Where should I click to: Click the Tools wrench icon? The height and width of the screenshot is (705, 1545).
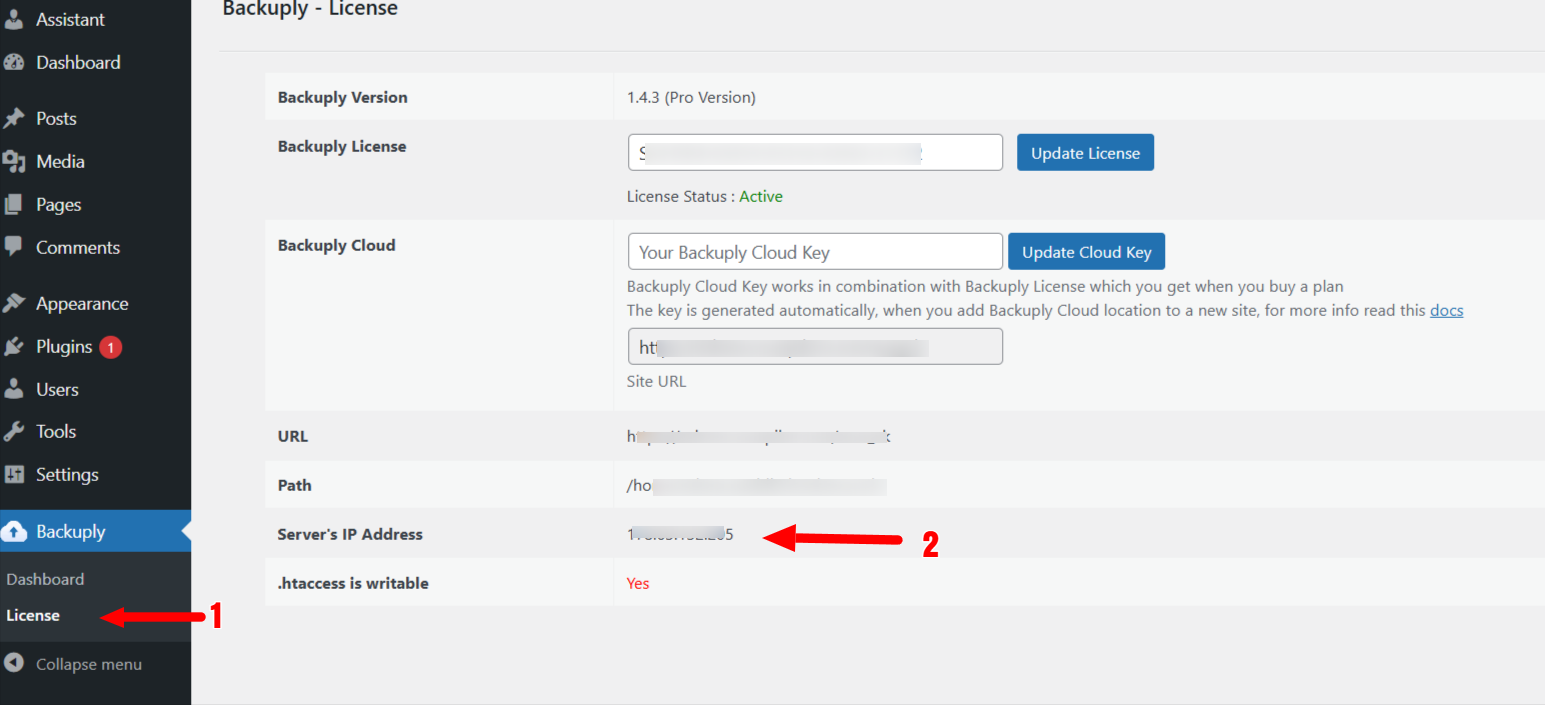point(14,432)
